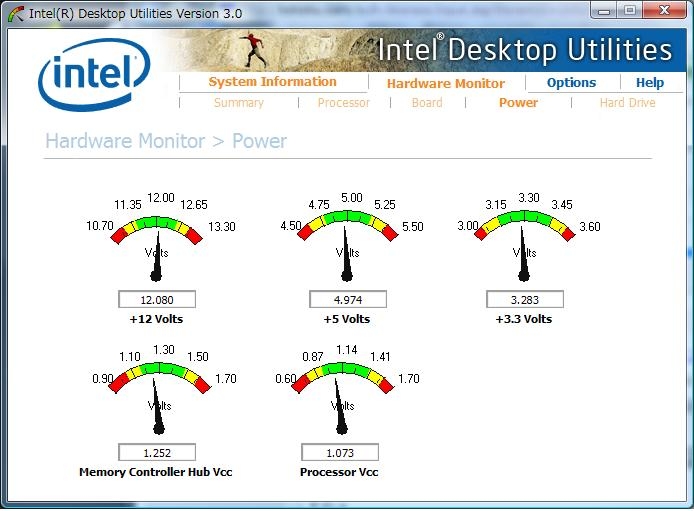Click the Processor Vcc gauge dial
The height and width of the screenshot is (511, 694).
click(x=342, y=398)
